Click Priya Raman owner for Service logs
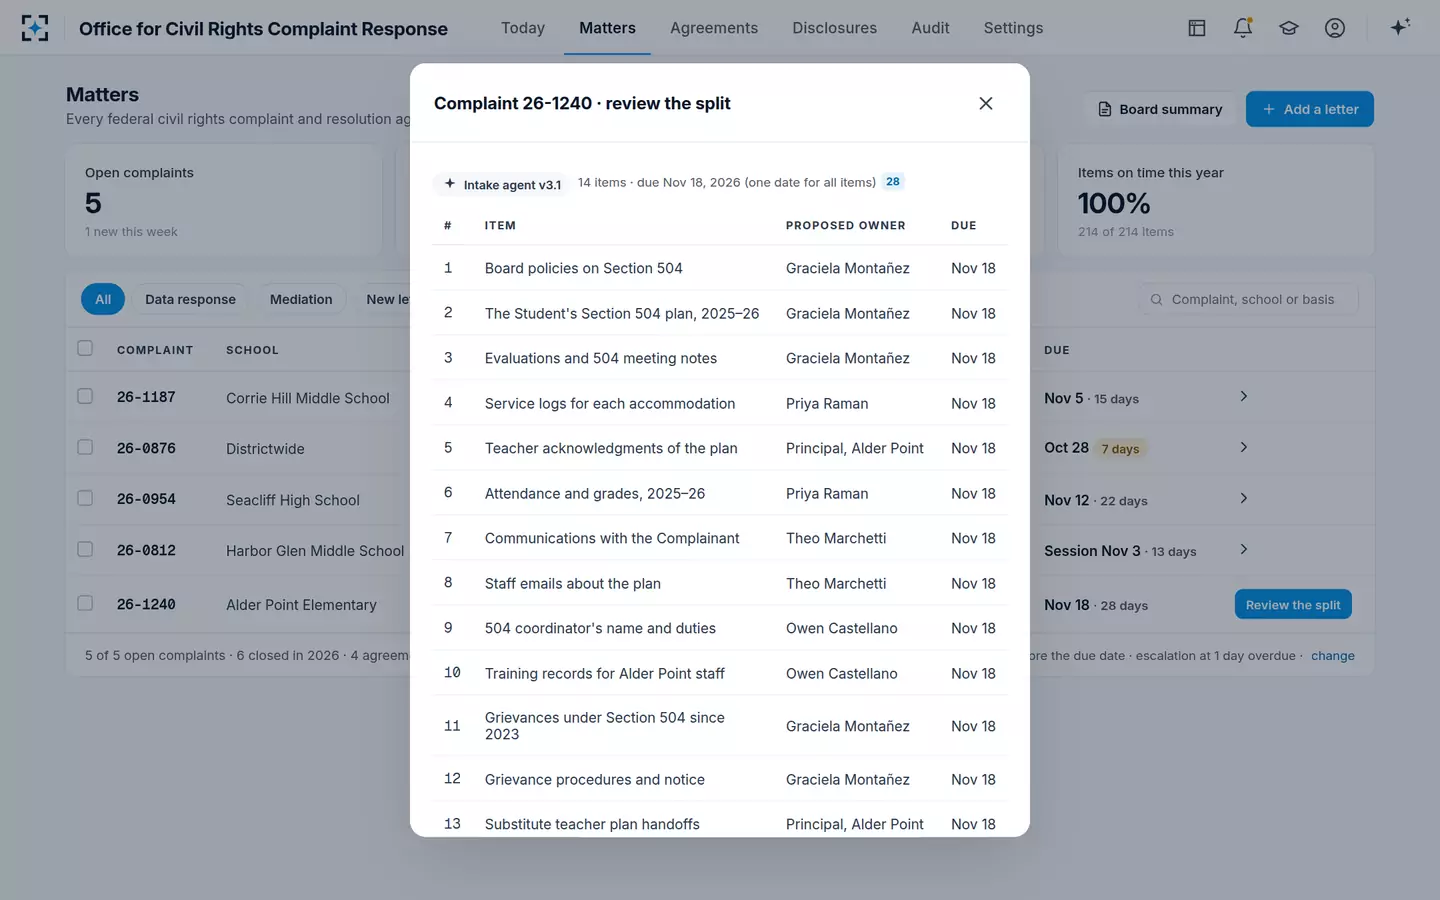The width and height of the screenshot is (1440, 900). [x=827, y=403]
